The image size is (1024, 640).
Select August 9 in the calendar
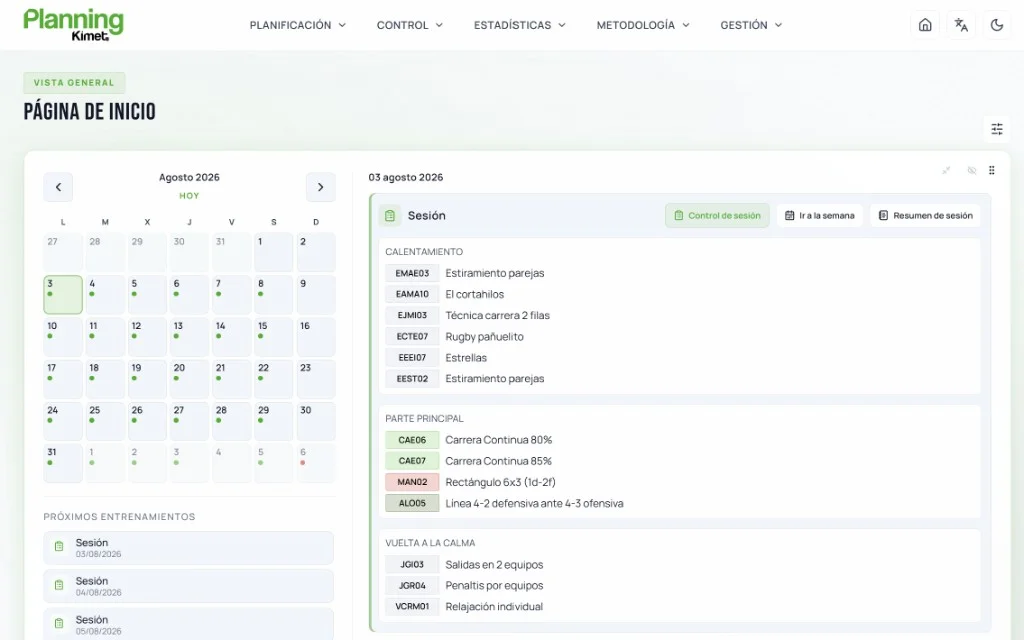pyautogui.click(x=316, y=295)
